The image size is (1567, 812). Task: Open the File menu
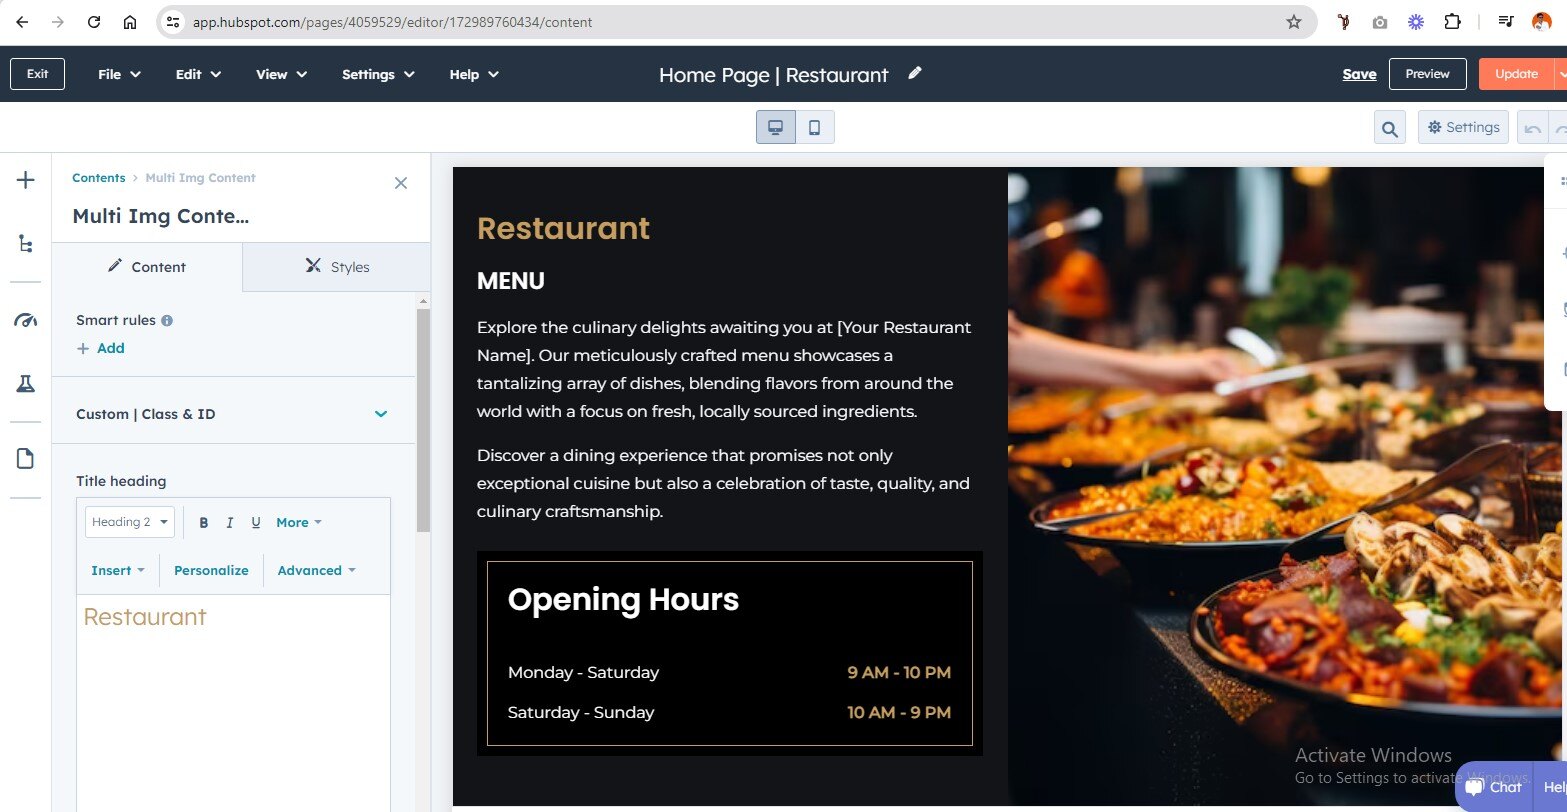pos(119,74)
